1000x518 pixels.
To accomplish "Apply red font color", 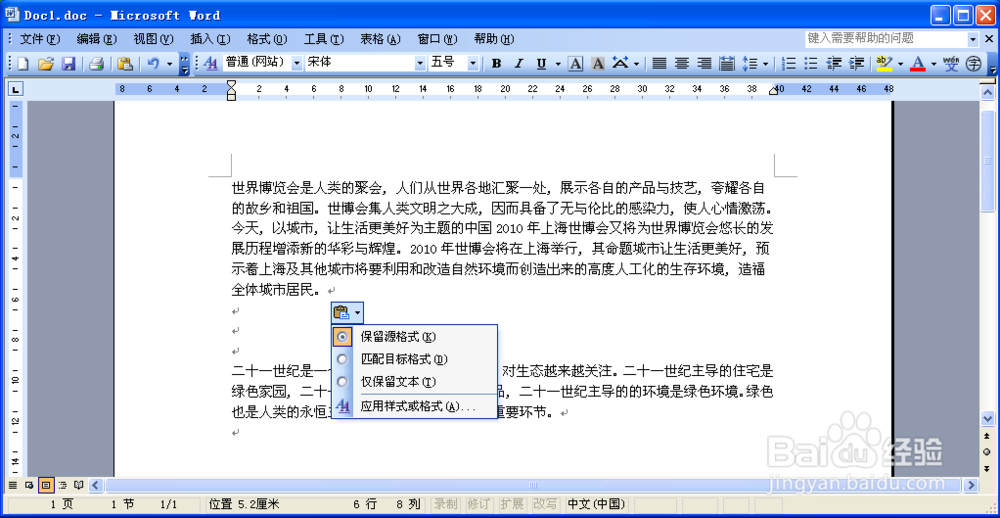I will (x=918, y=63).
